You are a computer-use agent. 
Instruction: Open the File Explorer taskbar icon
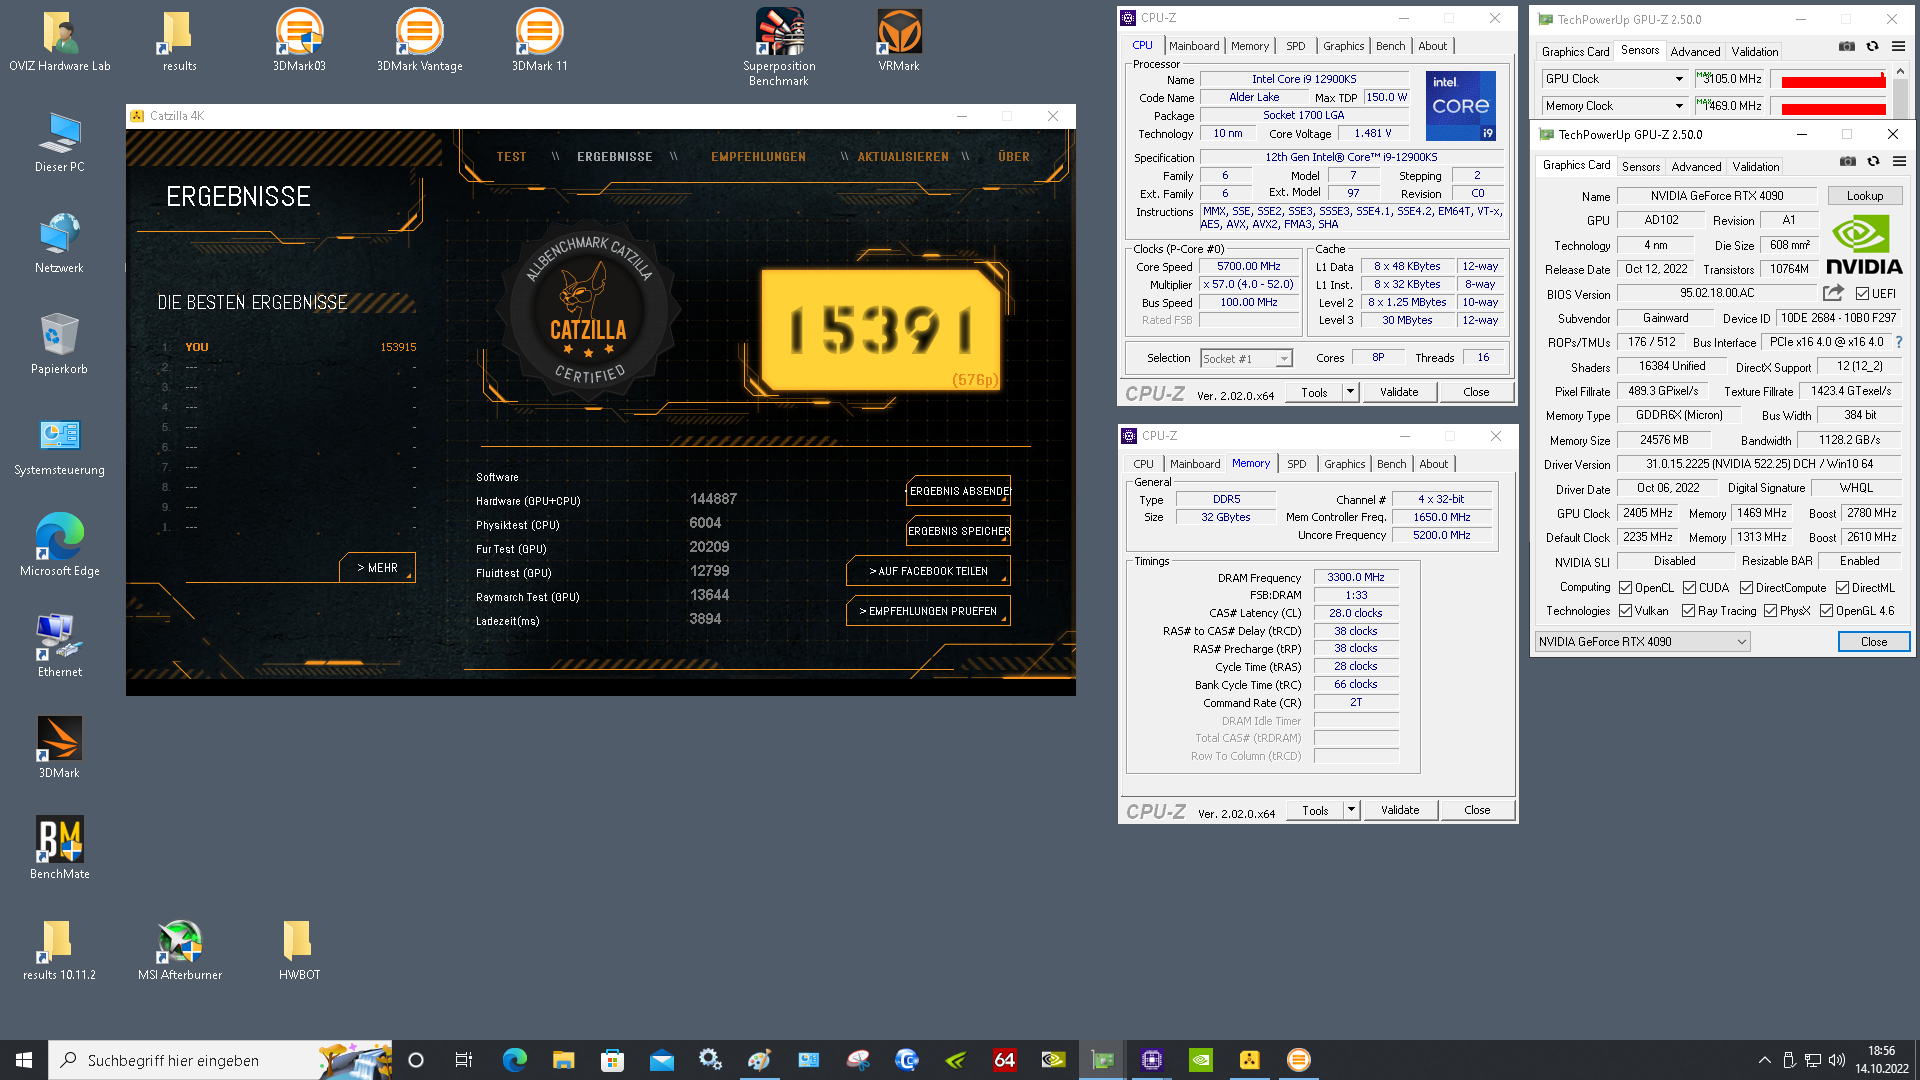click(x=563, y=1060)
